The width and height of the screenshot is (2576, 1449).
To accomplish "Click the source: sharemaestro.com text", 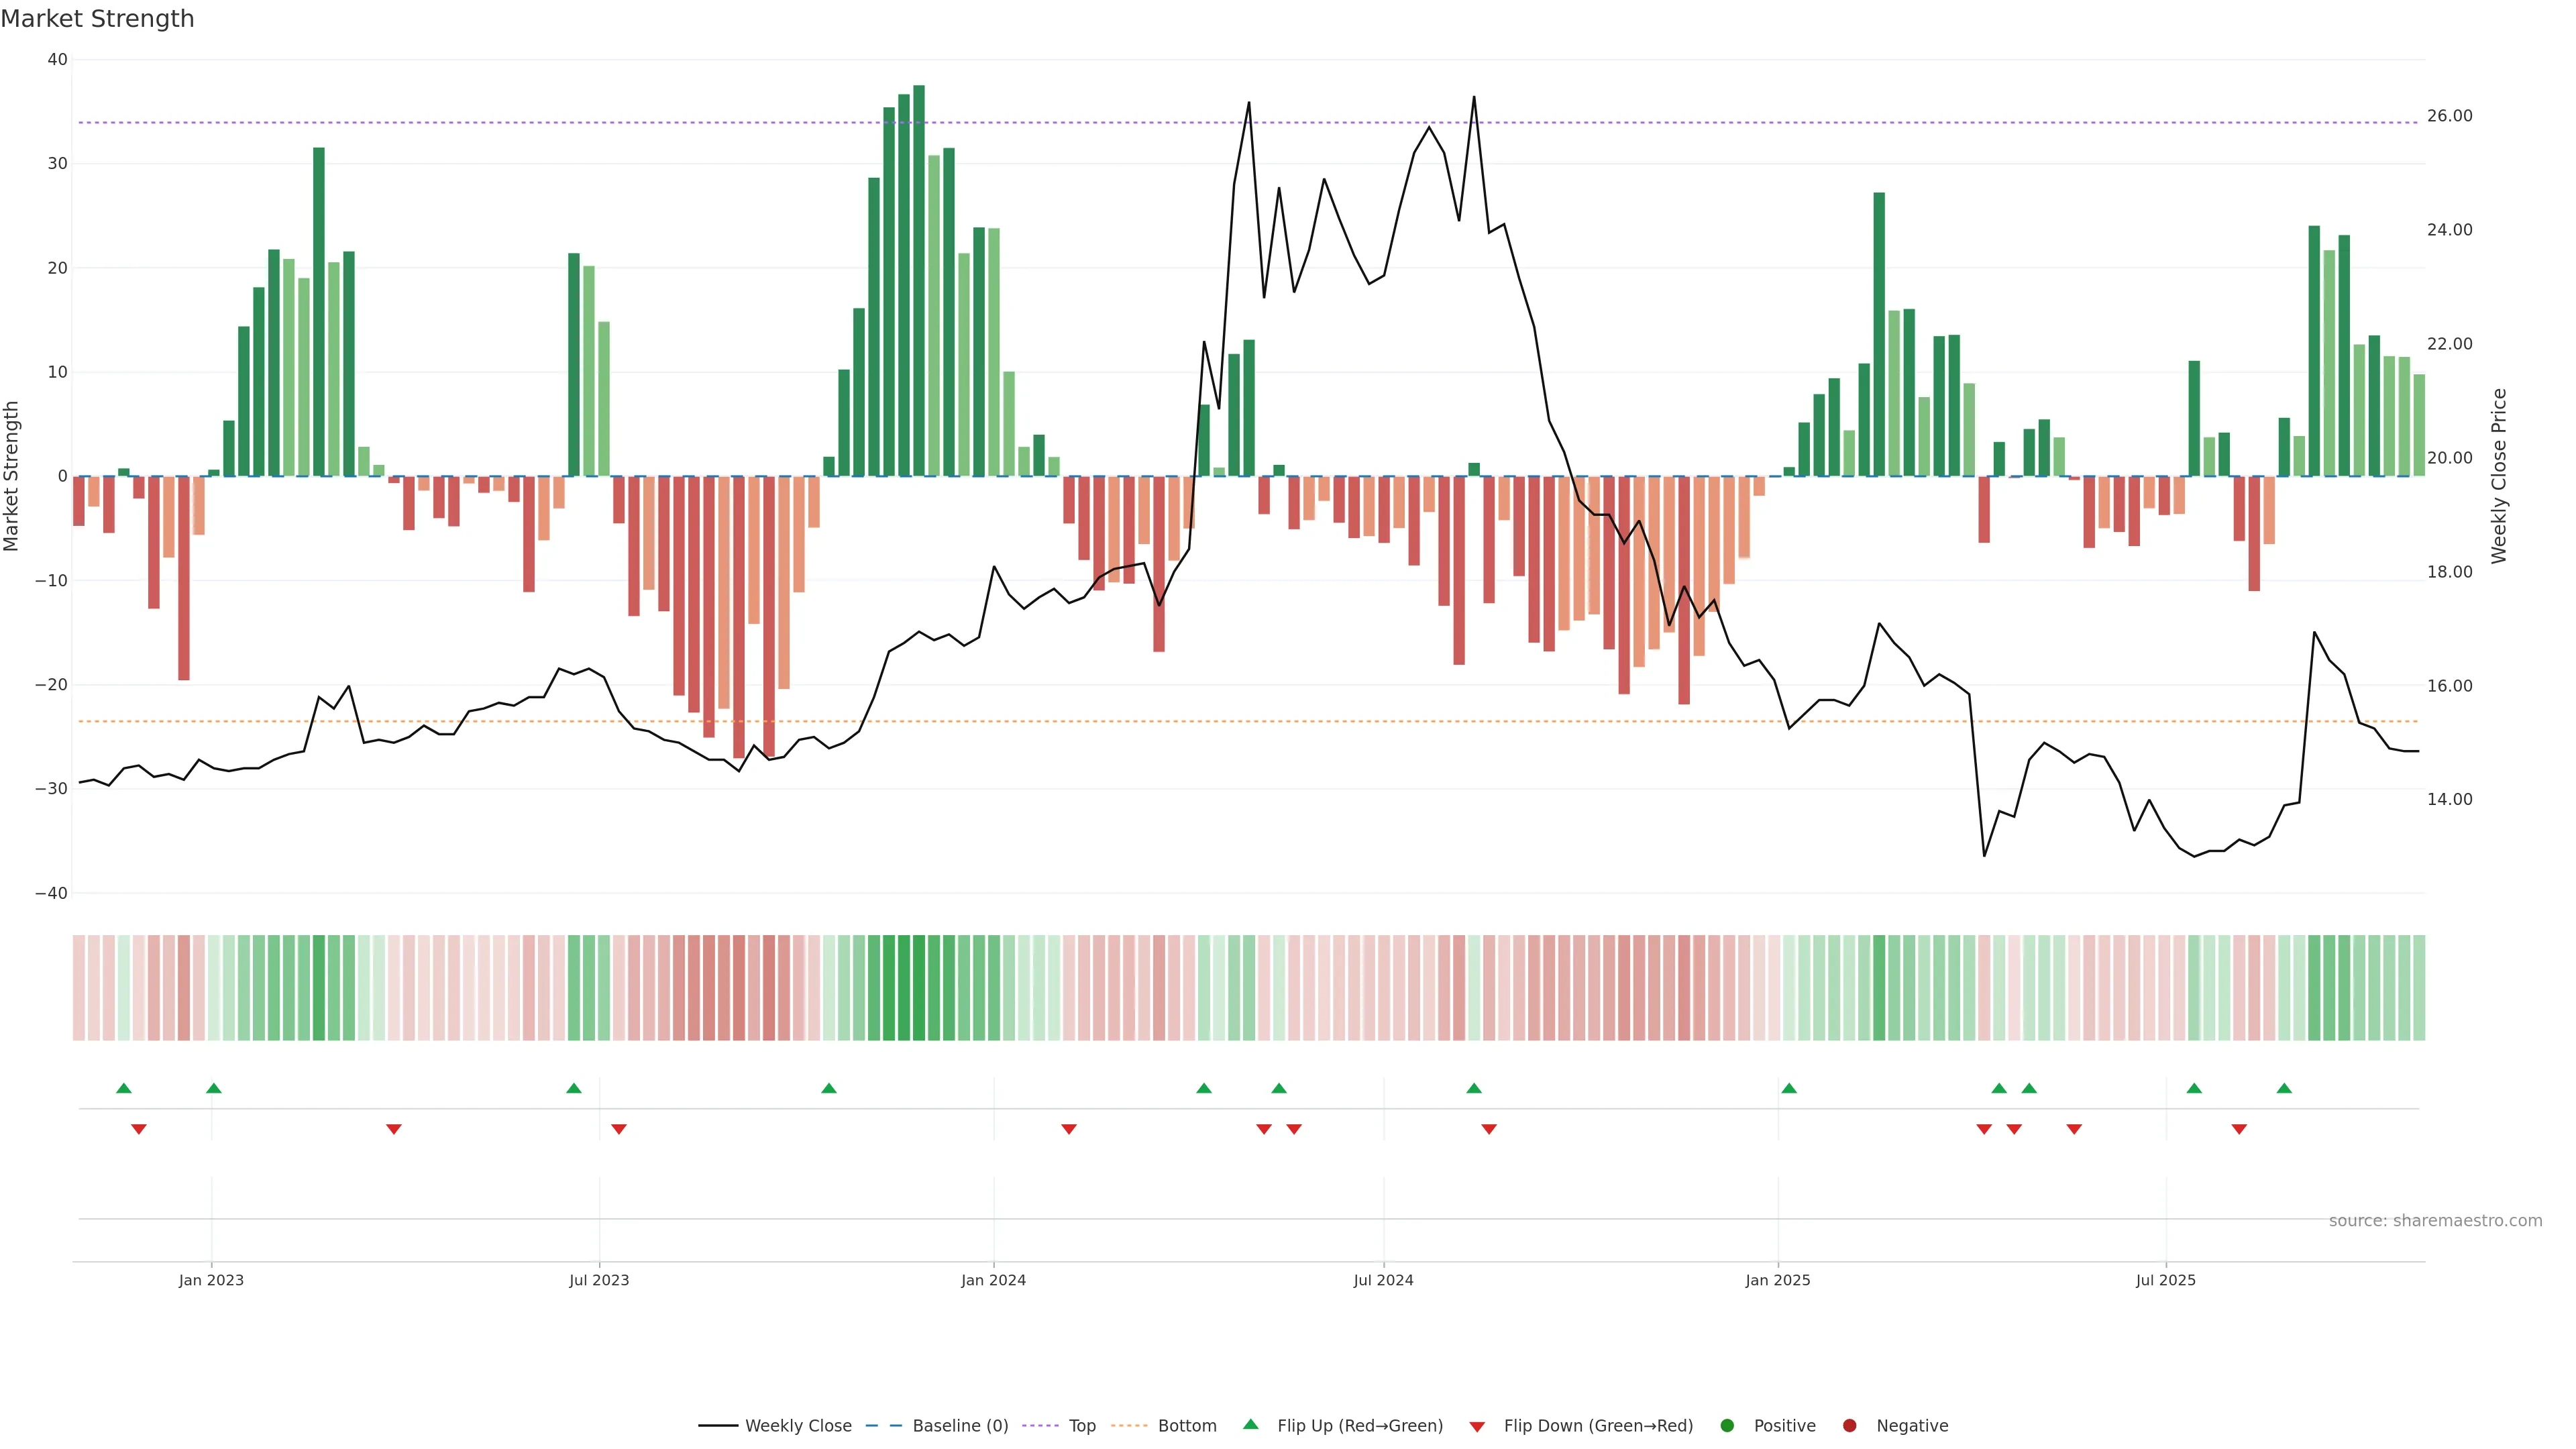I will [2435, 1221].
